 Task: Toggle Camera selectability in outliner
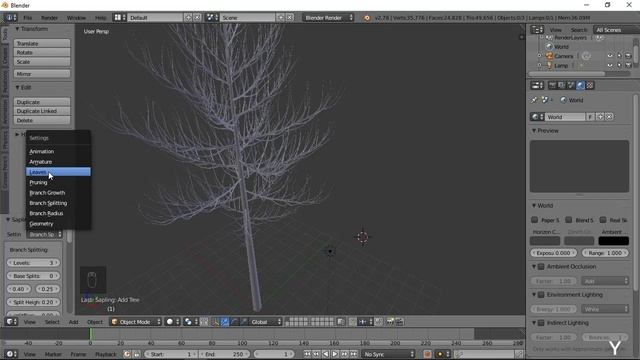click(x=619, y=56)
